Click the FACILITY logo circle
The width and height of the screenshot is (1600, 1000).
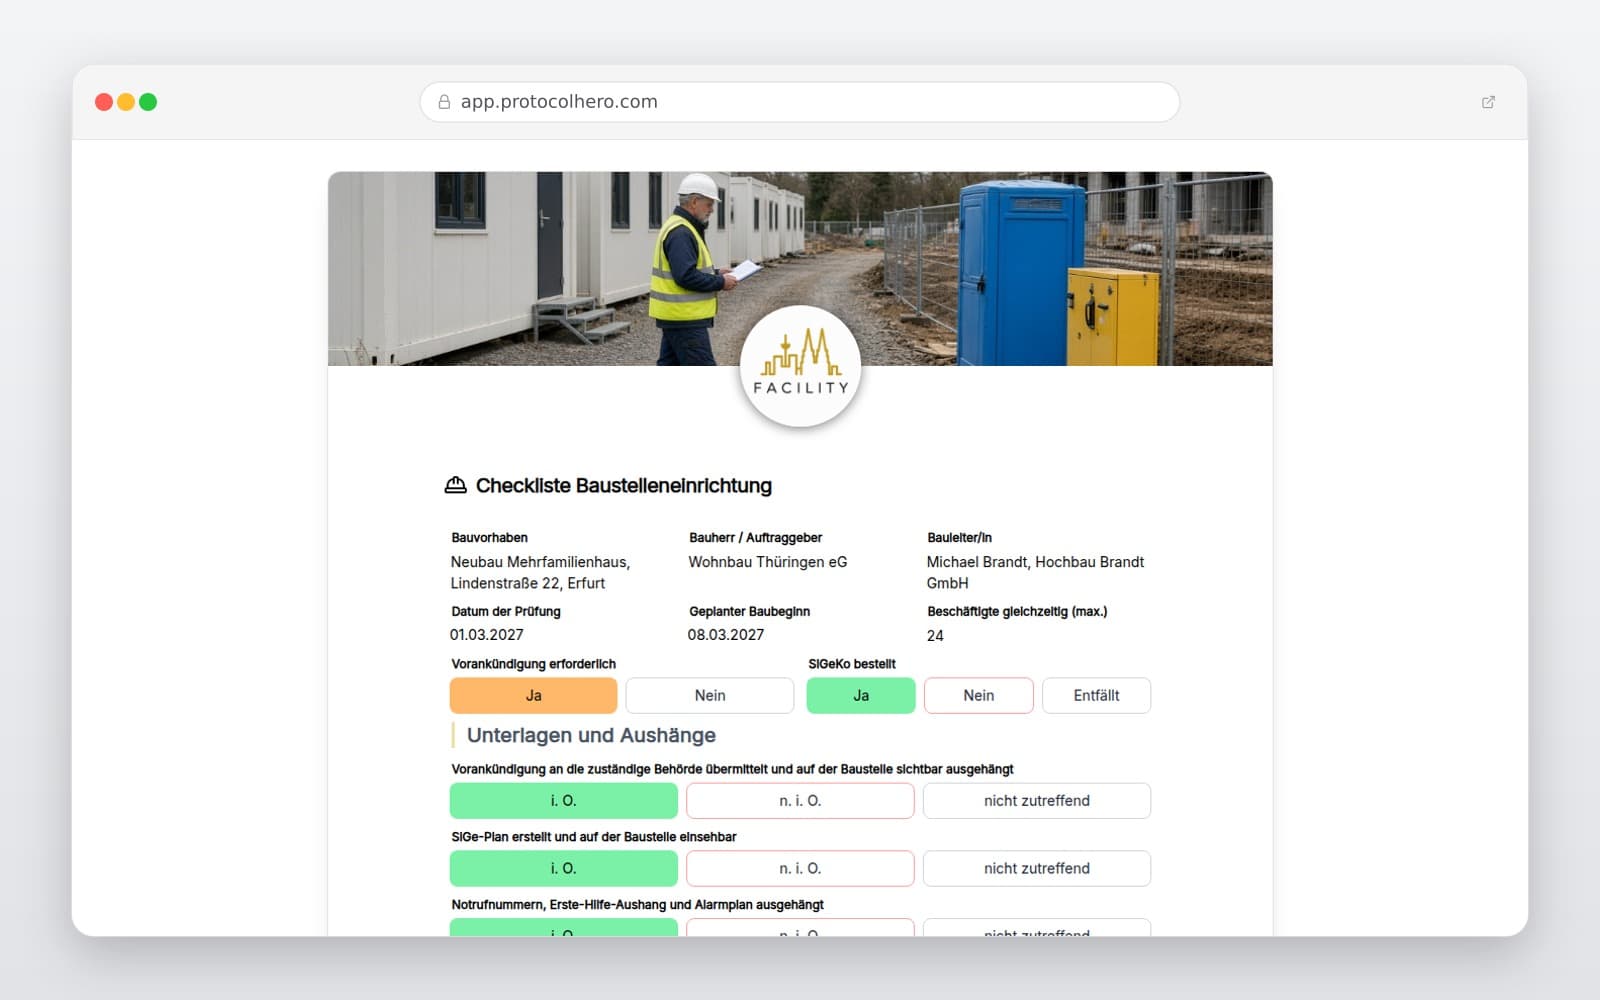[800, 366]
